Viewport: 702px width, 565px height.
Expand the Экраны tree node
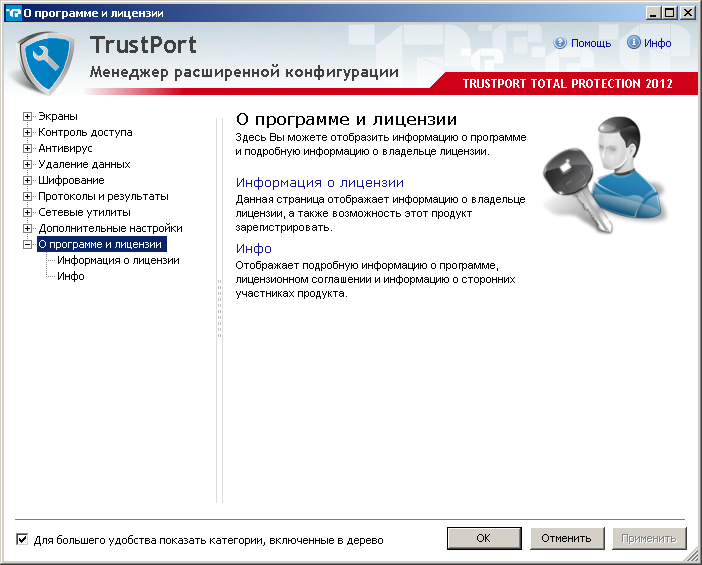click(27, 116)
